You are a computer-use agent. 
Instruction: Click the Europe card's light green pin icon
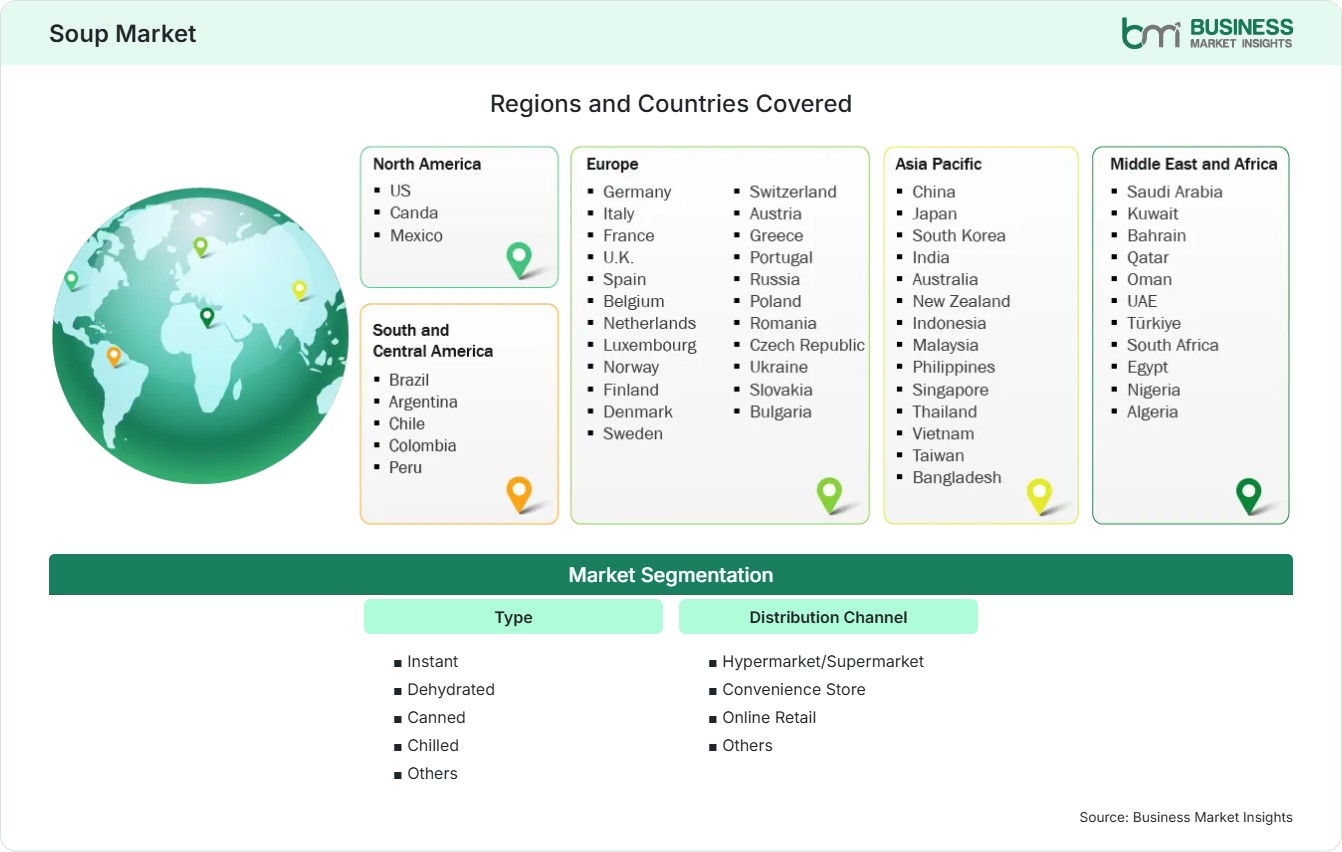click(x=830, y=494)
